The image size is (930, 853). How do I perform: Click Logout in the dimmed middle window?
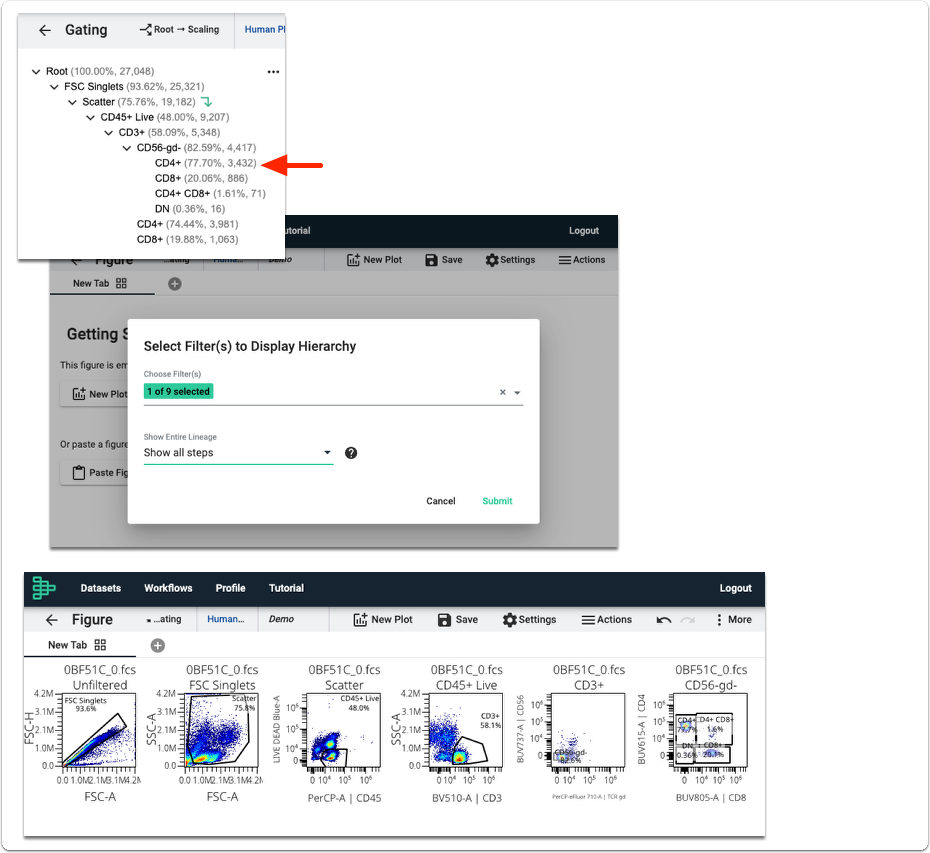tap(584, 231)
